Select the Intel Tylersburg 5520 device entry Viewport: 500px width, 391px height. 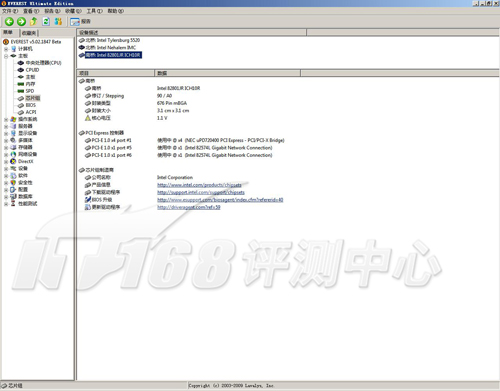[x=113, y=40]
